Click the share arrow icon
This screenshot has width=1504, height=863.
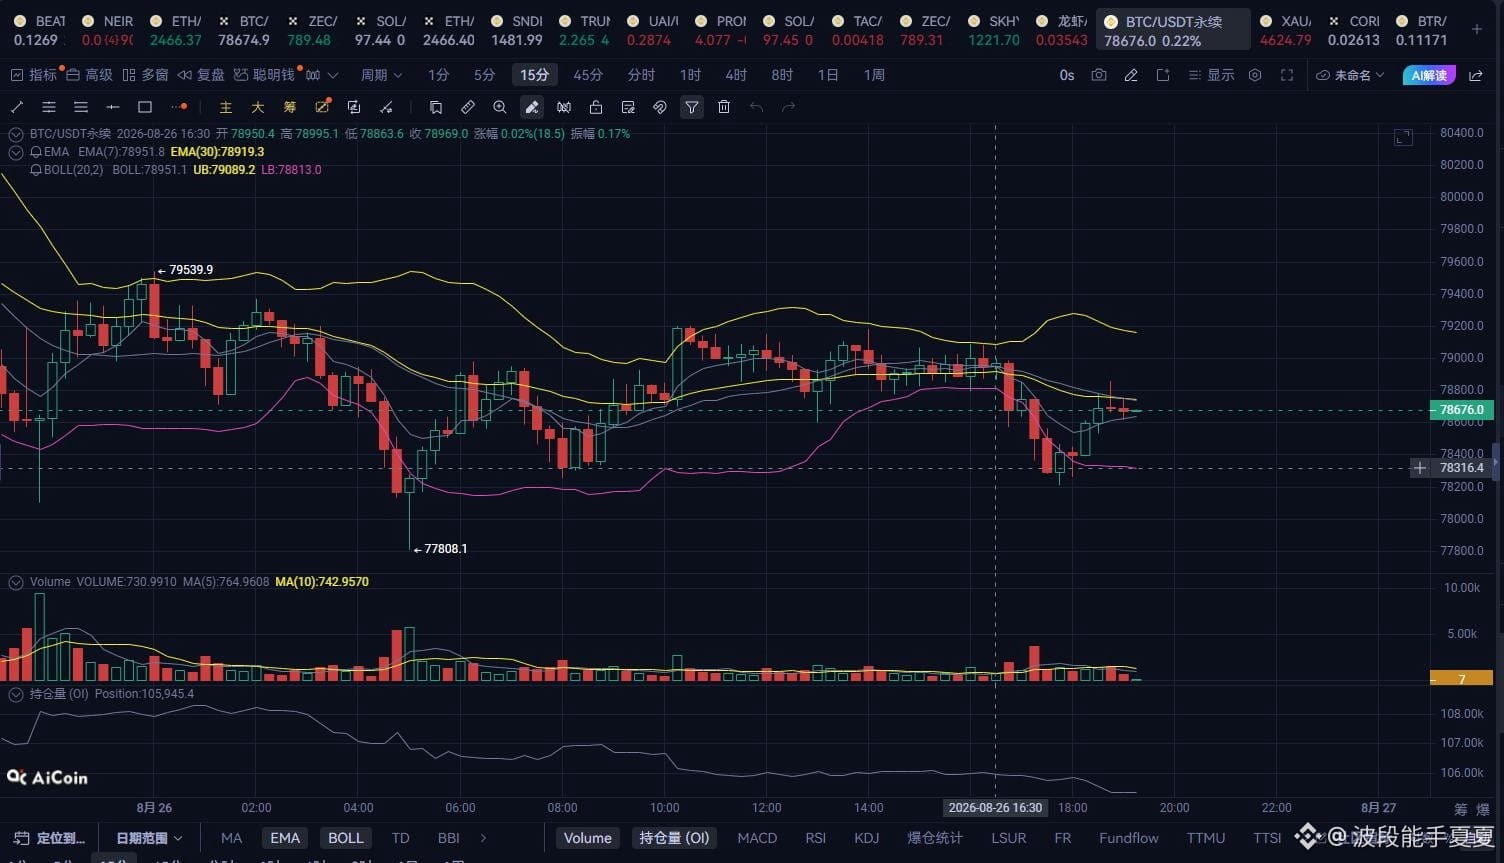pyautogui.click(x=1476, y=75)
